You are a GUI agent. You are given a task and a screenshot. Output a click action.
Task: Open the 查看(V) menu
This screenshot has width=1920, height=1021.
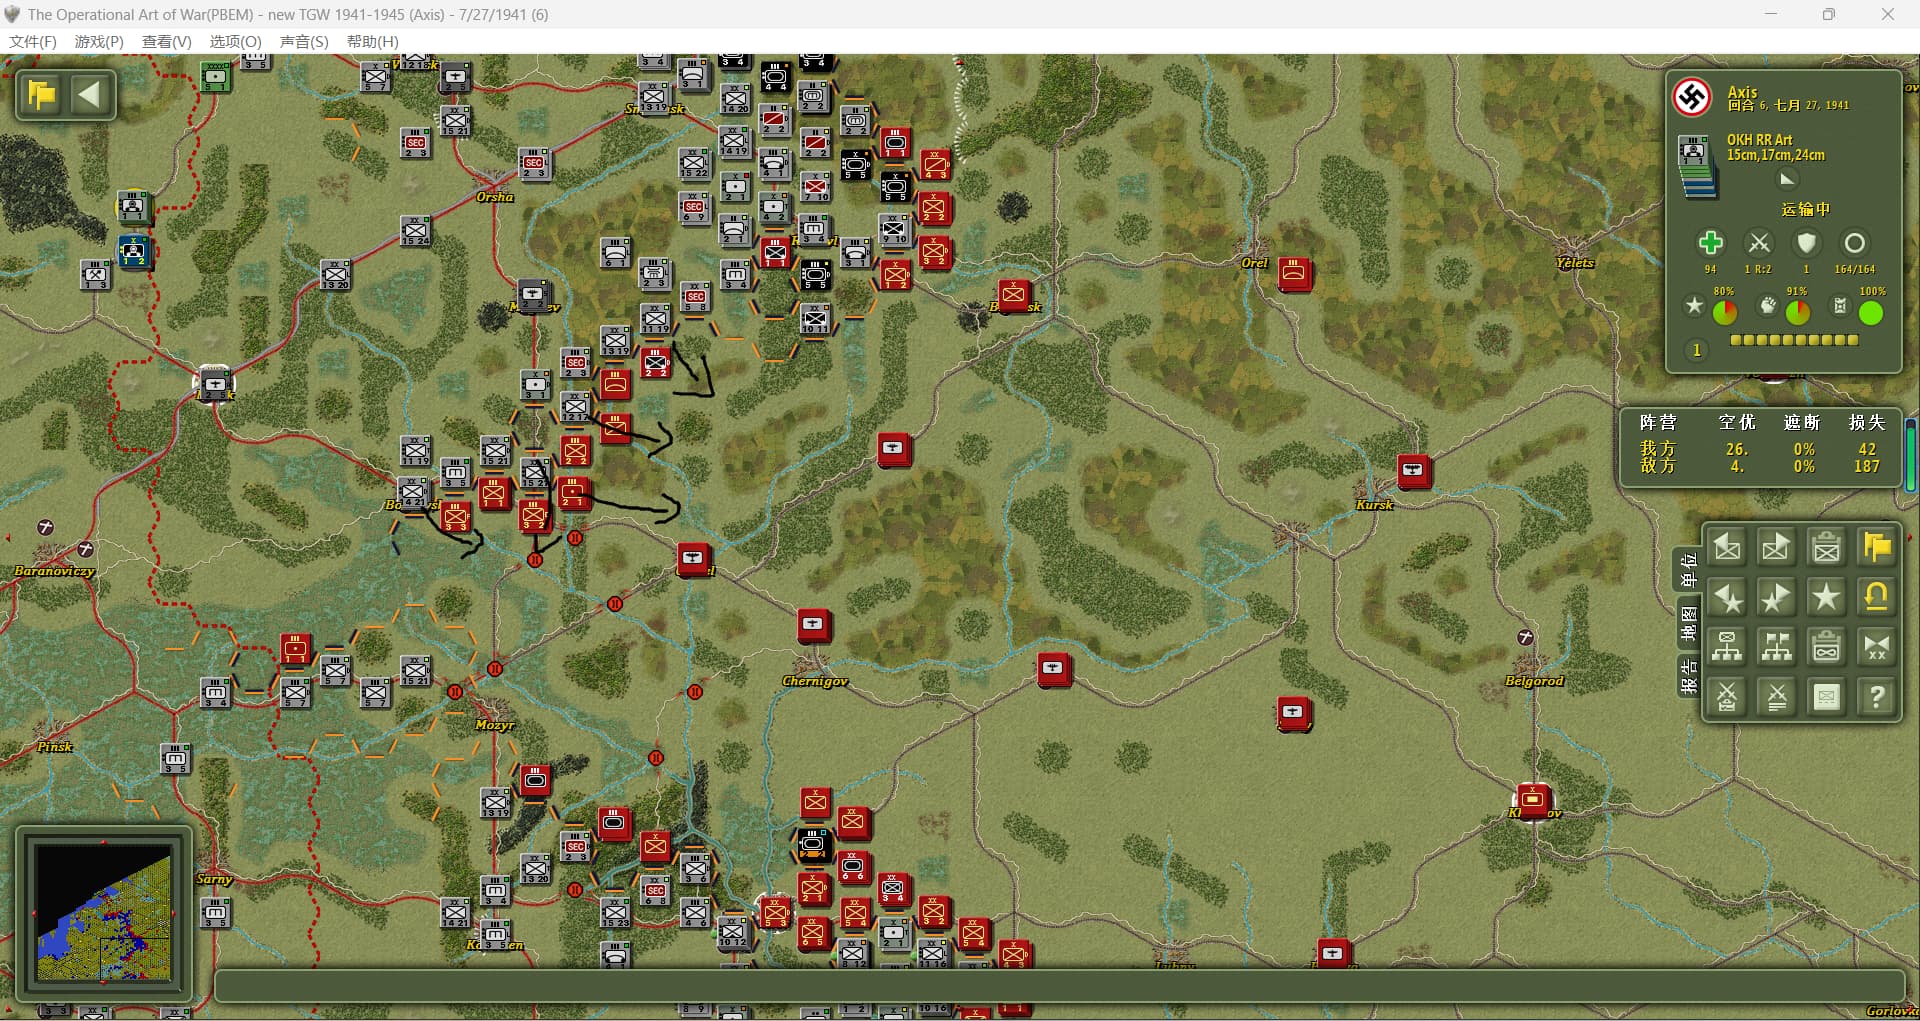pos(167,41)
